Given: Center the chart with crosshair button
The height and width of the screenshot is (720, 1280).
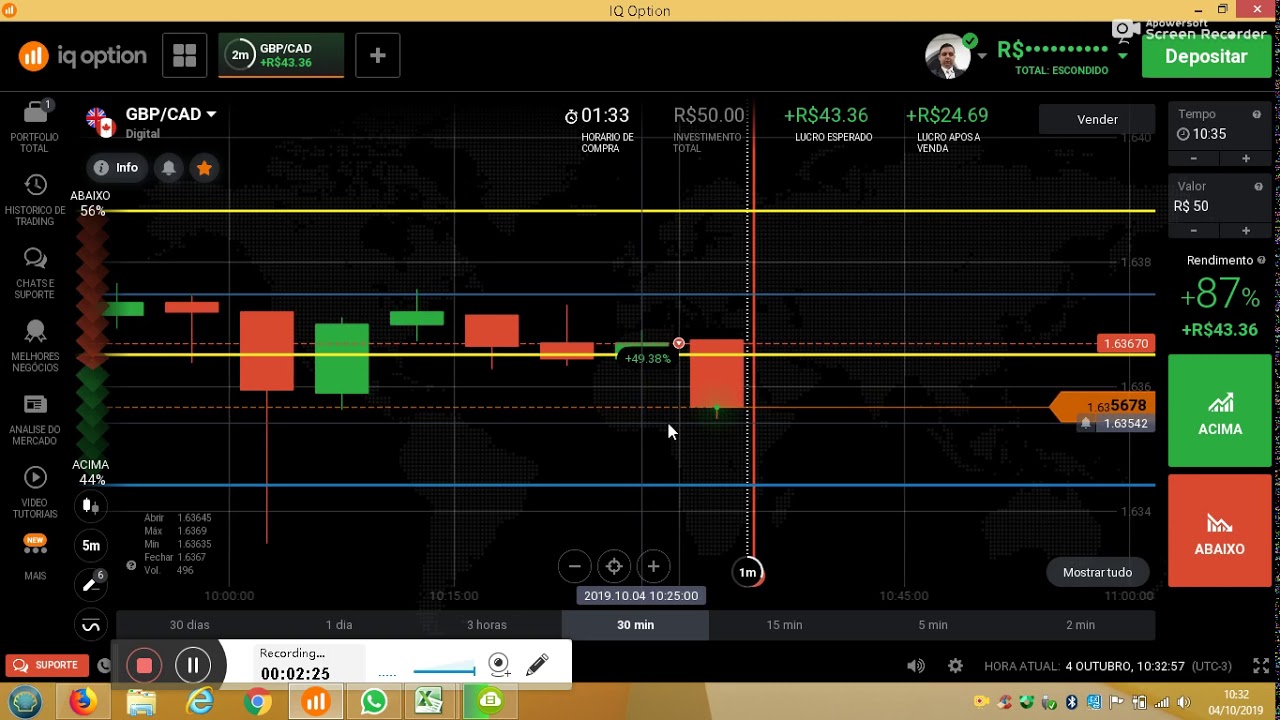Looking at the screenshot, I should (614, 566).
